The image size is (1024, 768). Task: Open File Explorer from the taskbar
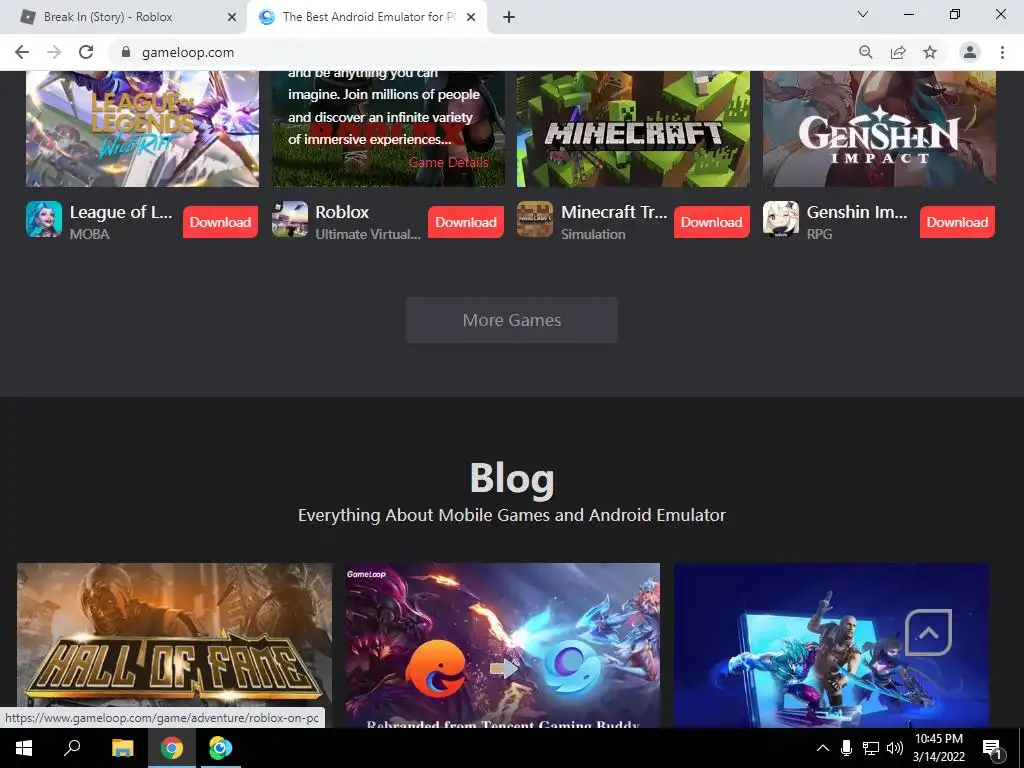click(122, 748)
